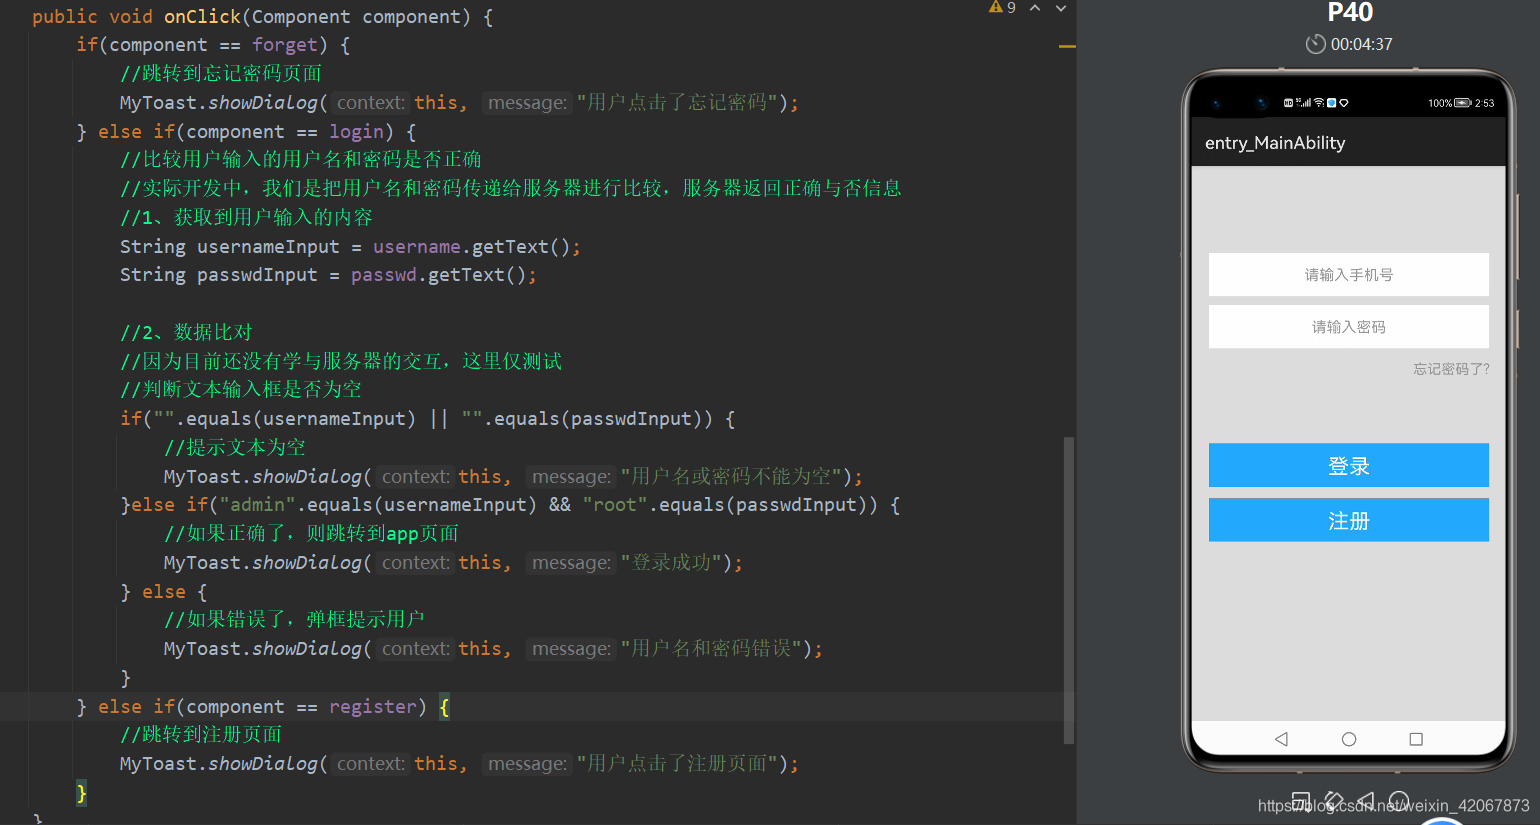
Task: Click the context: hint on the 用户点击了忘记密码 line
Action: 370,103
